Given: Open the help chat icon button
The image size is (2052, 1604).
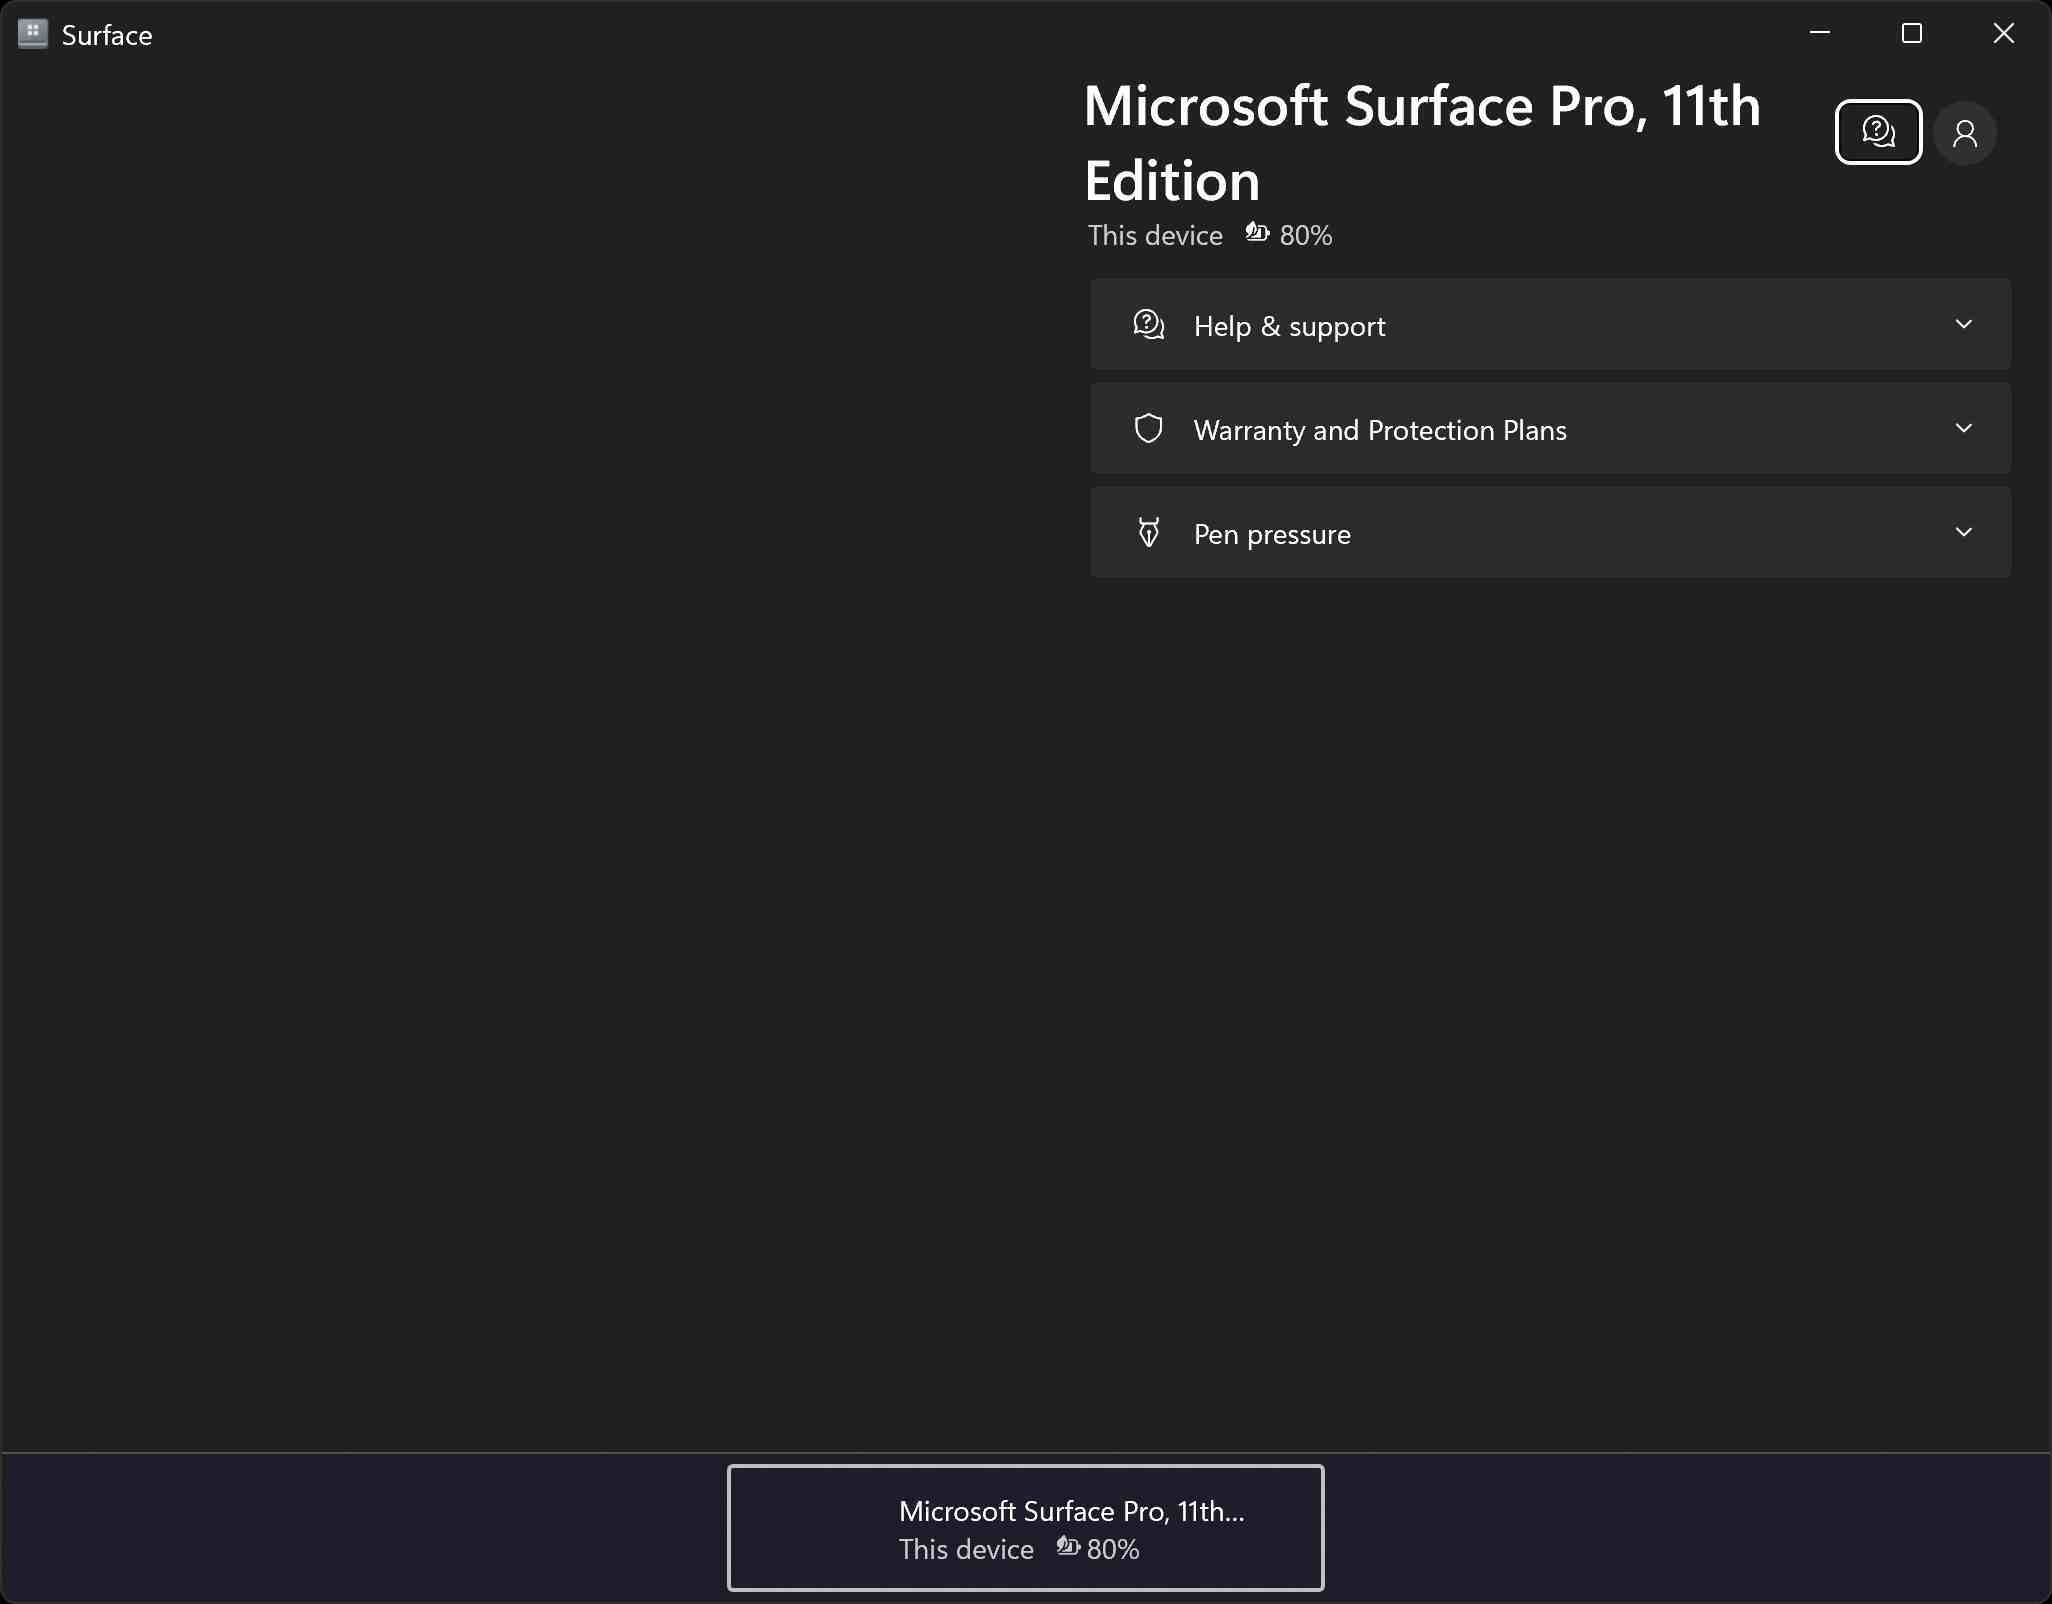Looking at the screenshot, I should [1878, 132].
